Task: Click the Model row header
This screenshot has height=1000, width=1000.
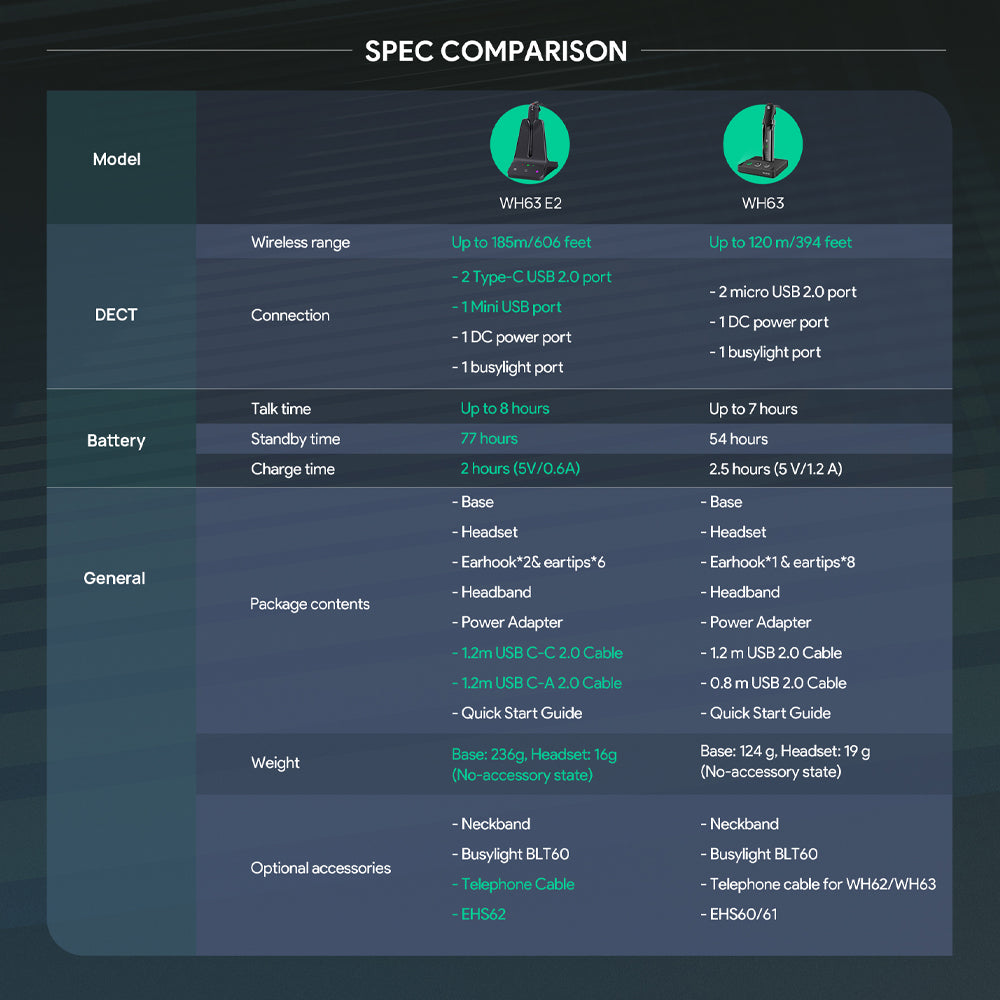Action: [x=117, y=159]
